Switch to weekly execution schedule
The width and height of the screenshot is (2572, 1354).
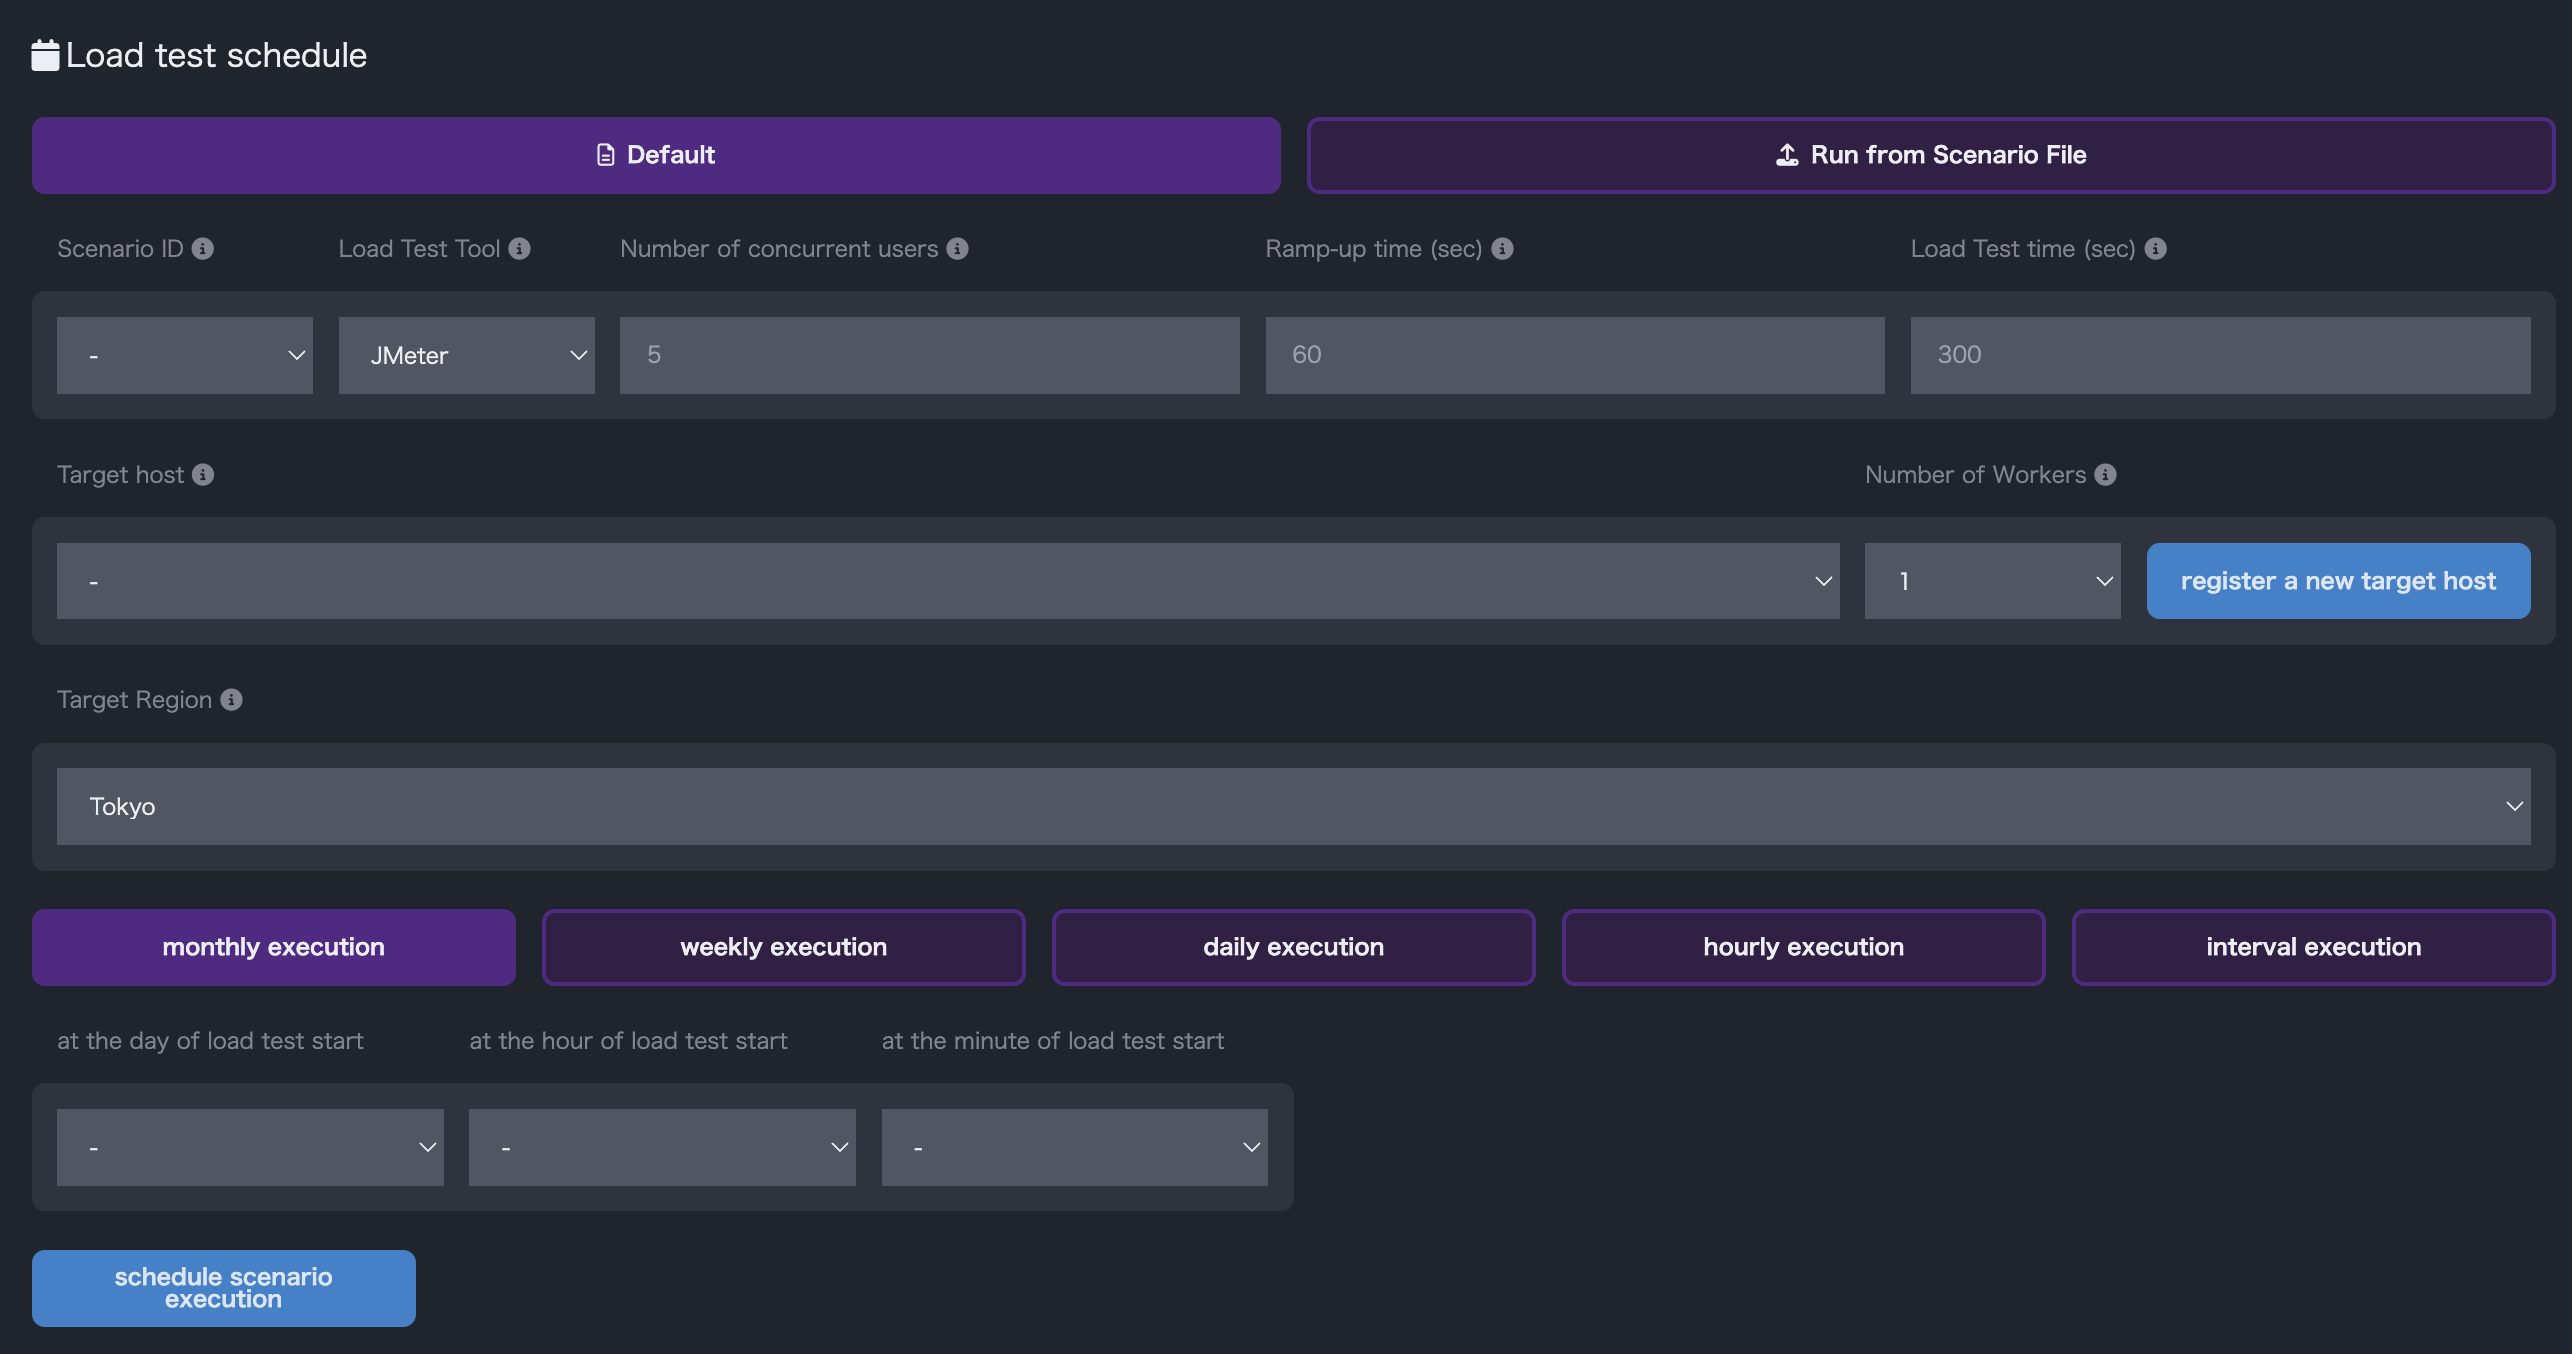783,947
